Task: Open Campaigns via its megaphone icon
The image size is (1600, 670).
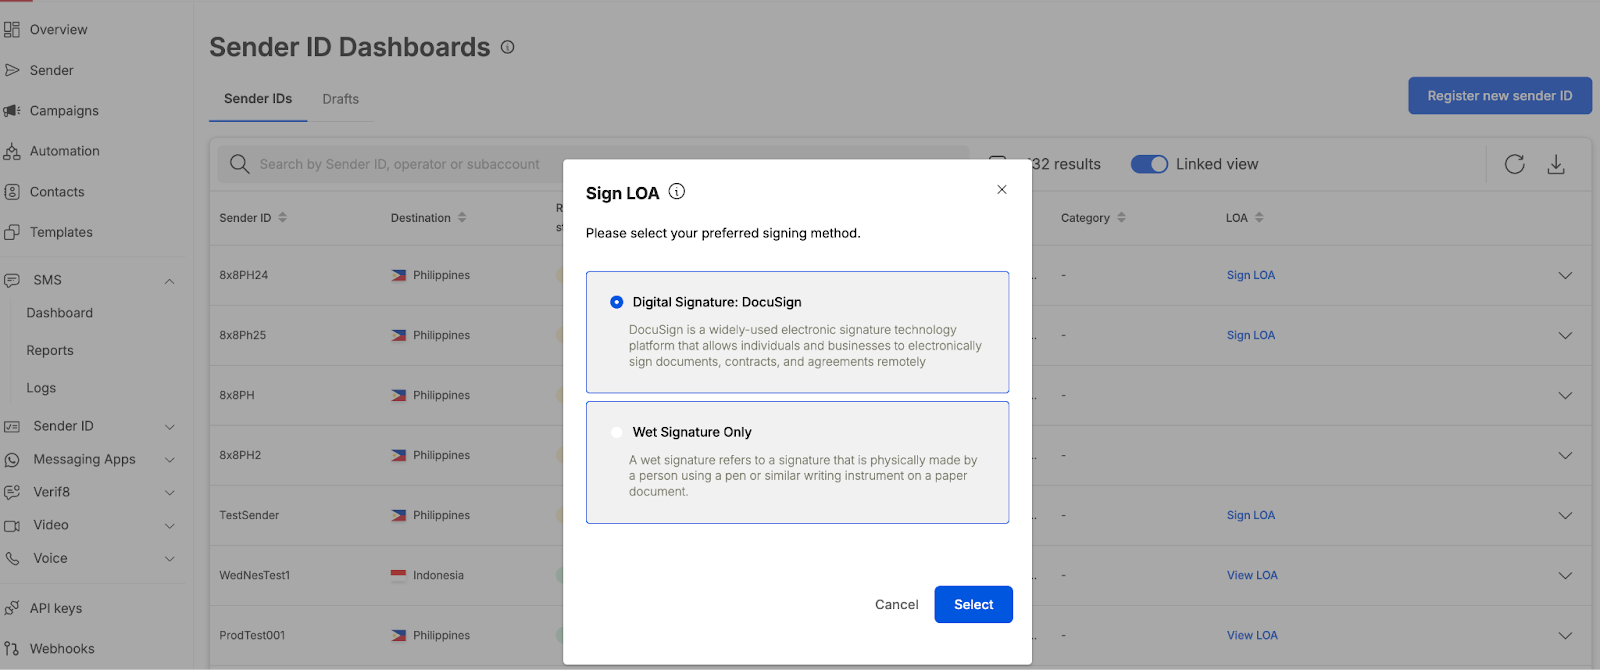Action: (12, 111)
